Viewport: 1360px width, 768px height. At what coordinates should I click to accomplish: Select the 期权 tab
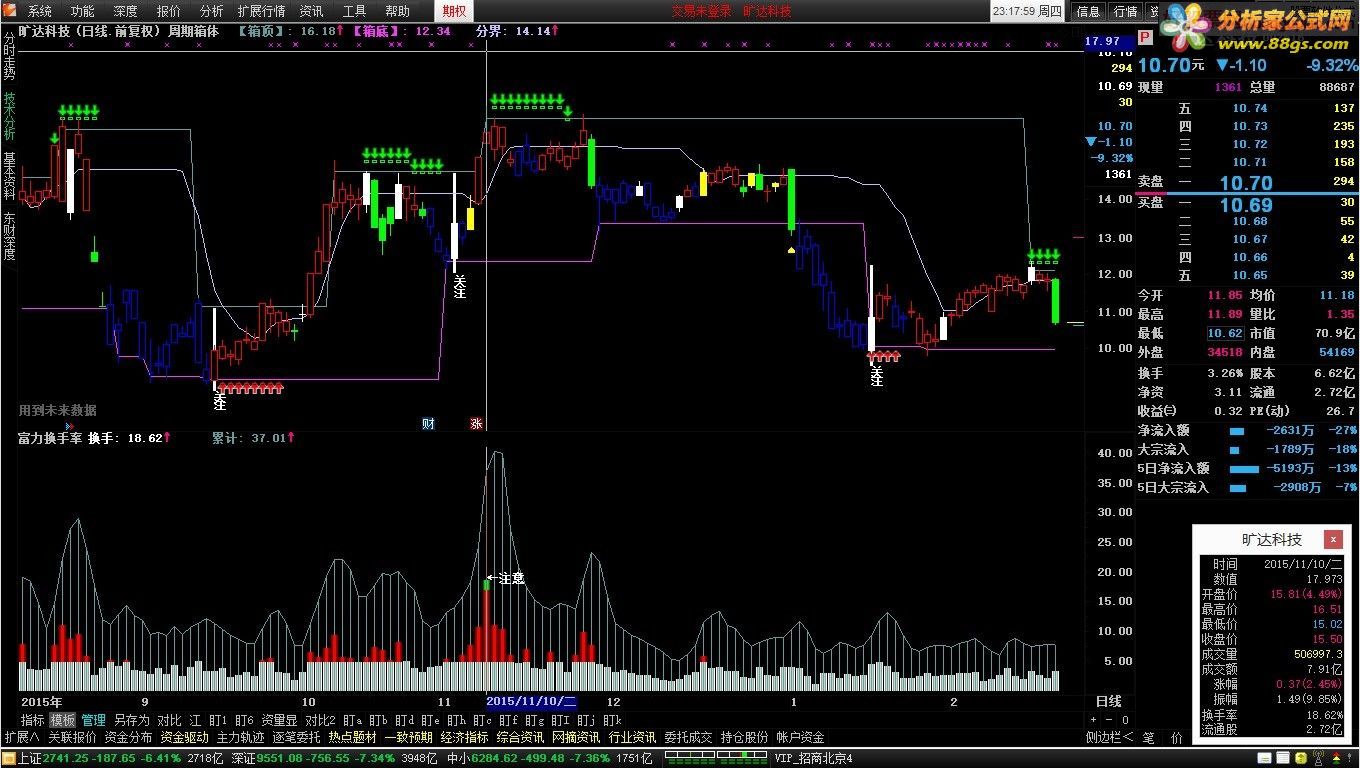coord(453,11)
